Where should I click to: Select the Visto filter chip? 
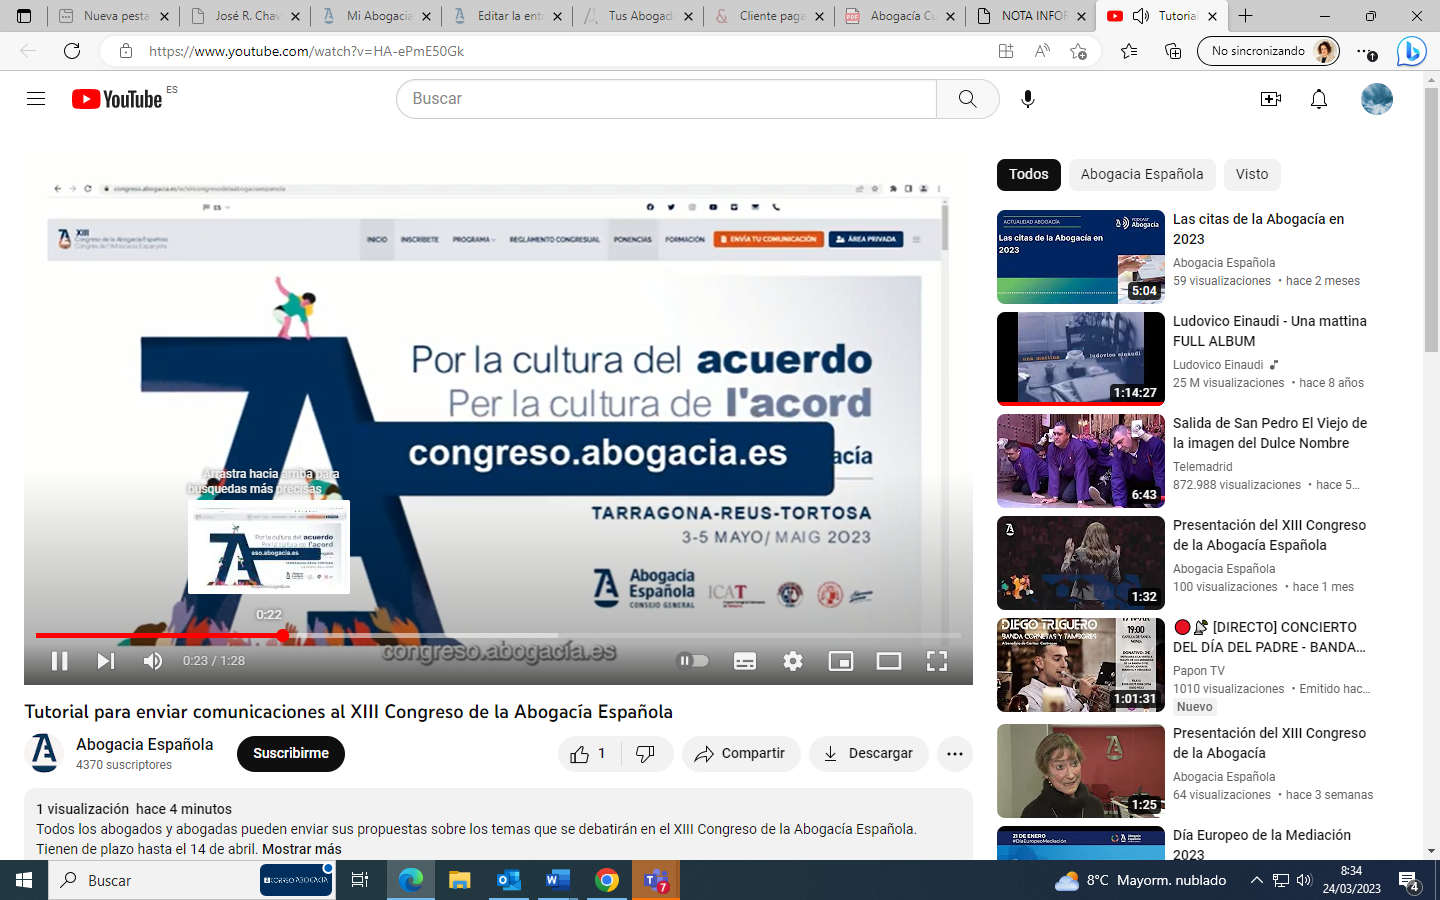(1252, 175)
